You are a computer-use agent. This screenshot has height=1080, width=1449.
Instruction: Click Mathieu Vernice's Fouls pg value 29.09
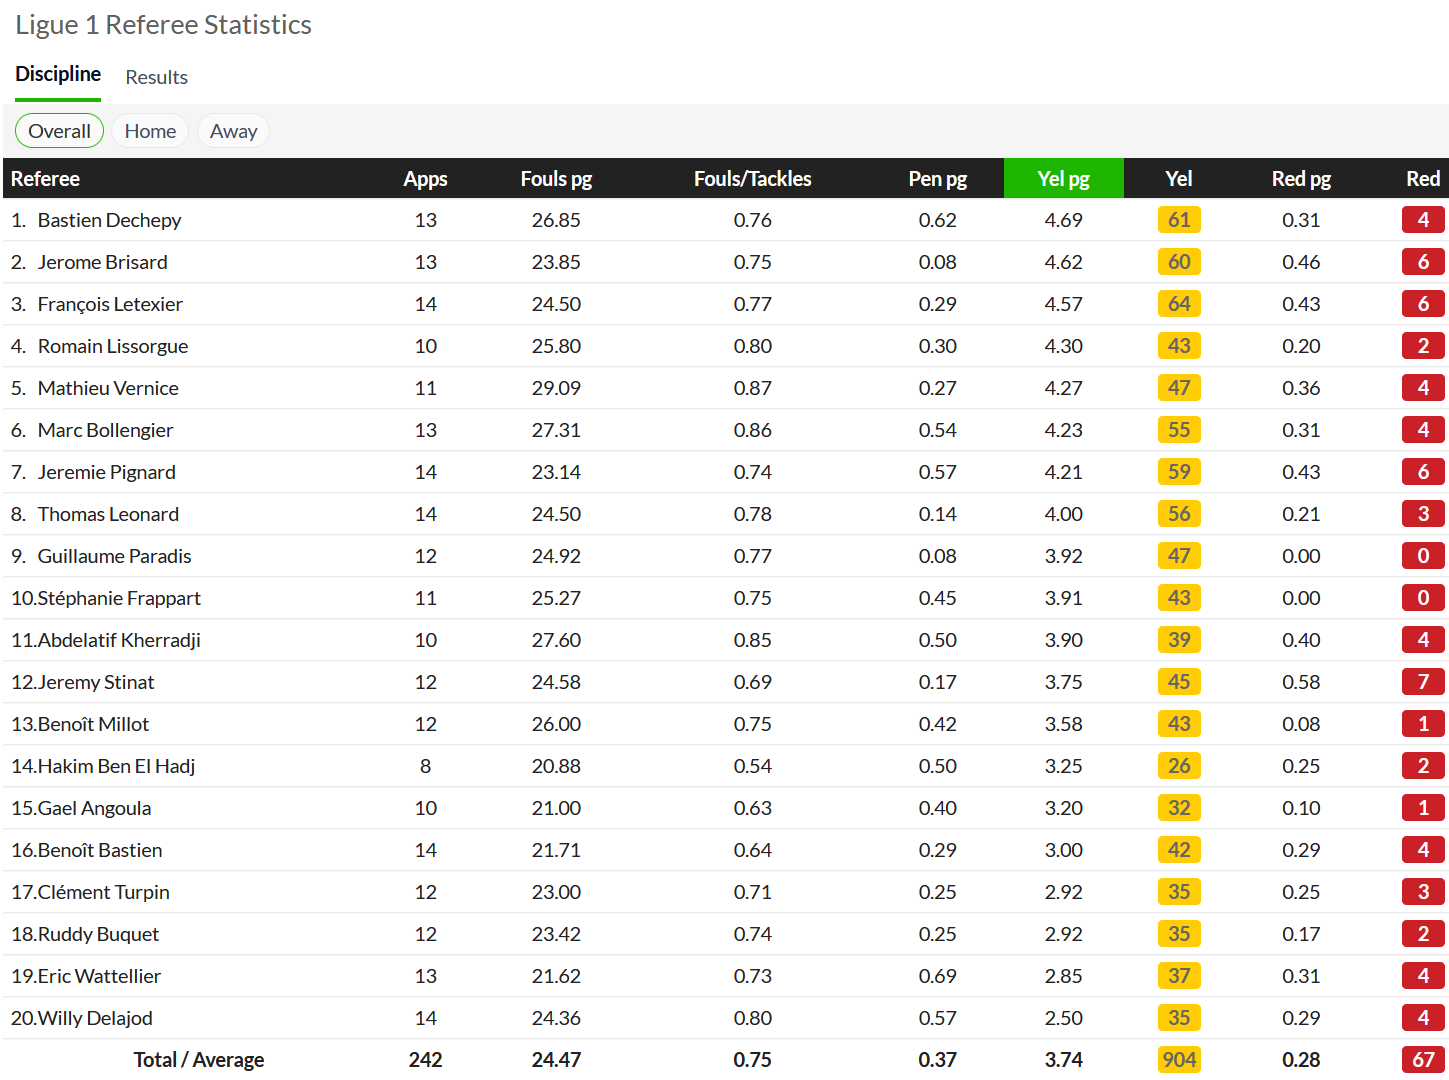(556, 388)
